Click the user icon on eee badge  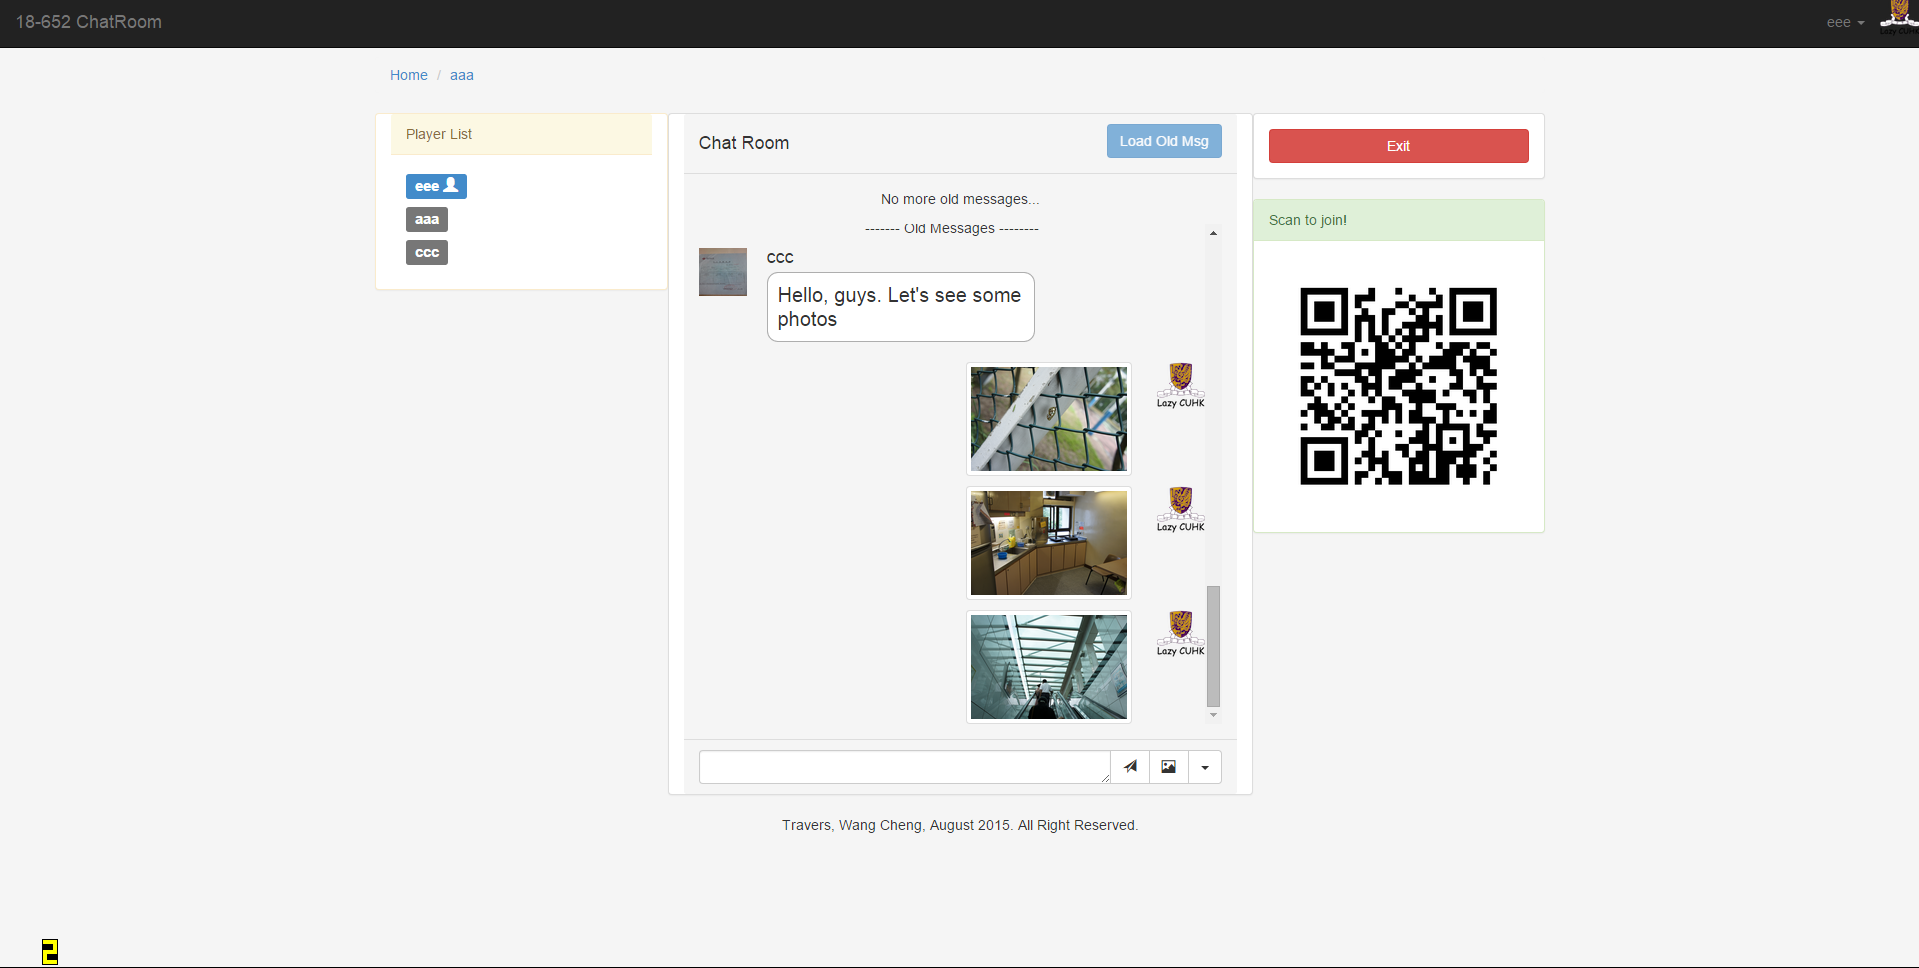(x=451, y=185)
